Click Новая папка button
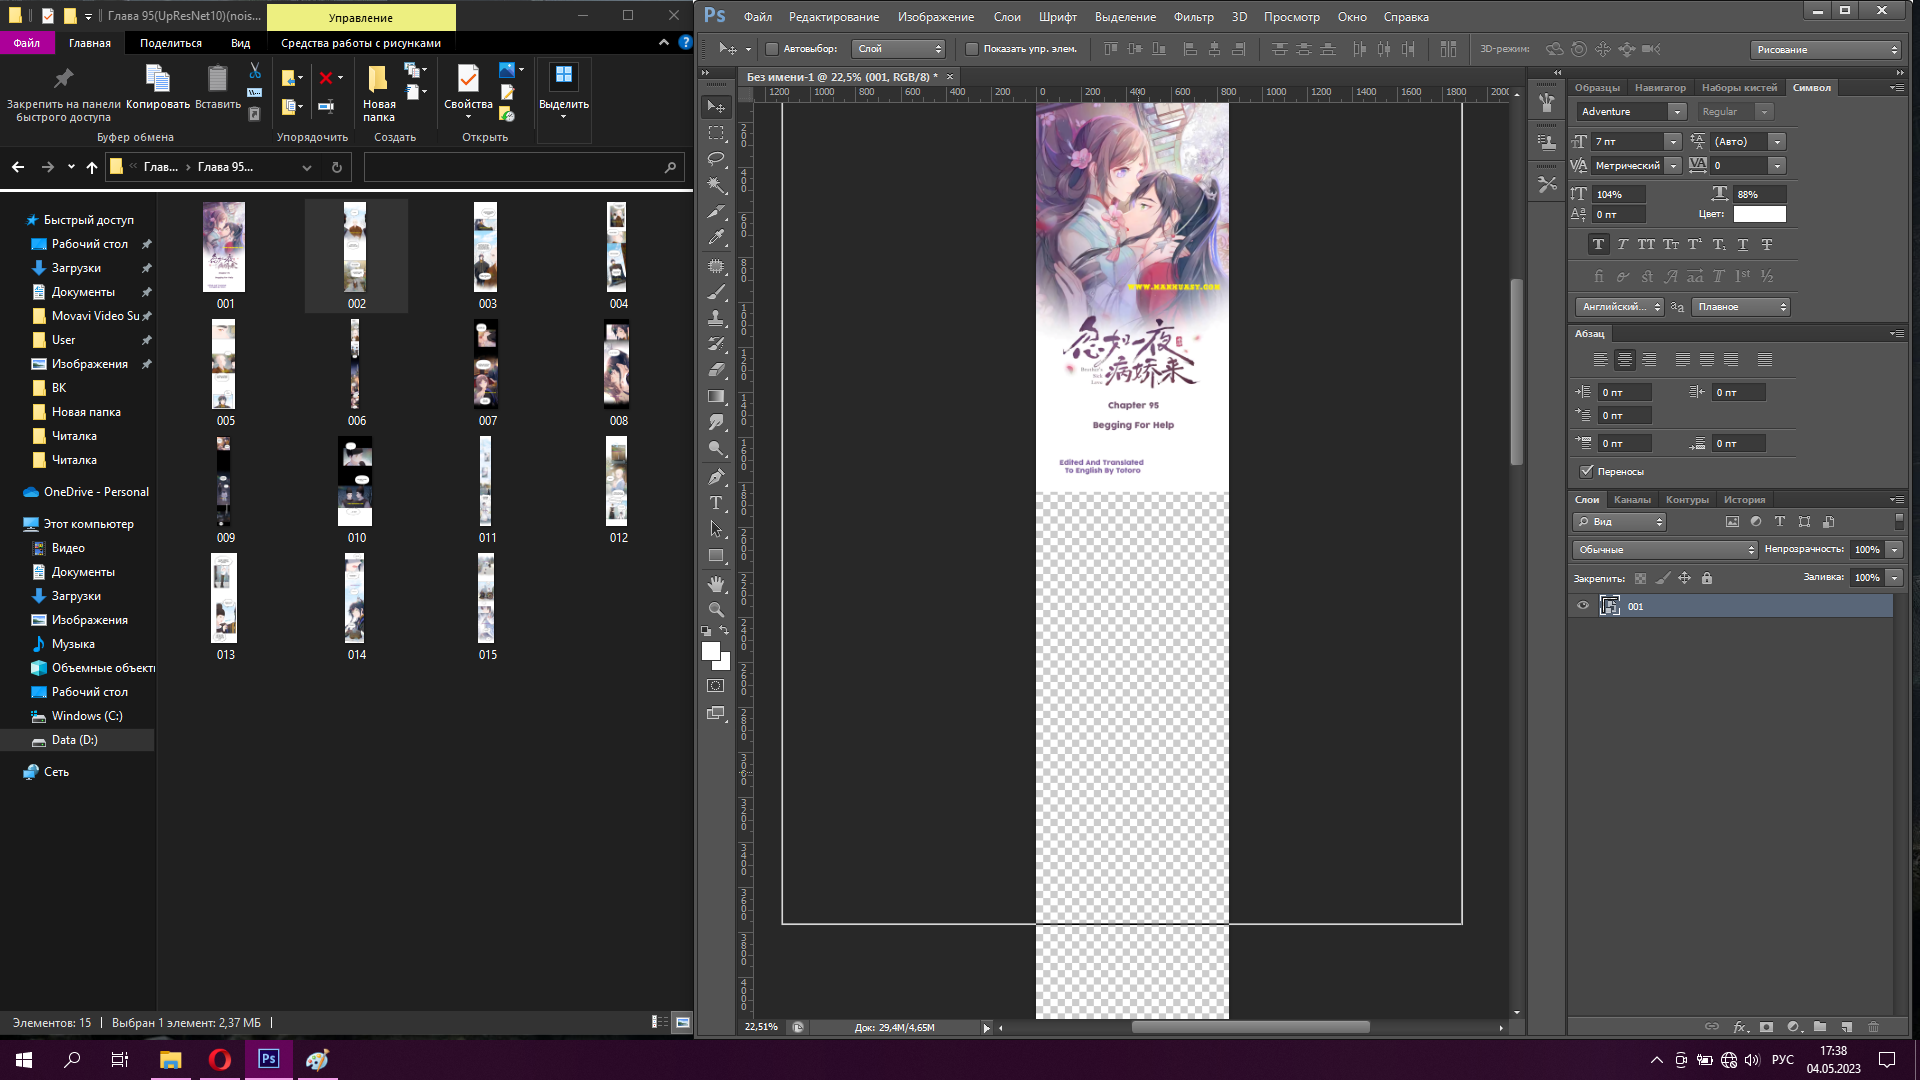Image resolution: width=1920 pixels, height=1080 pixels. click(x=379, y=93)
